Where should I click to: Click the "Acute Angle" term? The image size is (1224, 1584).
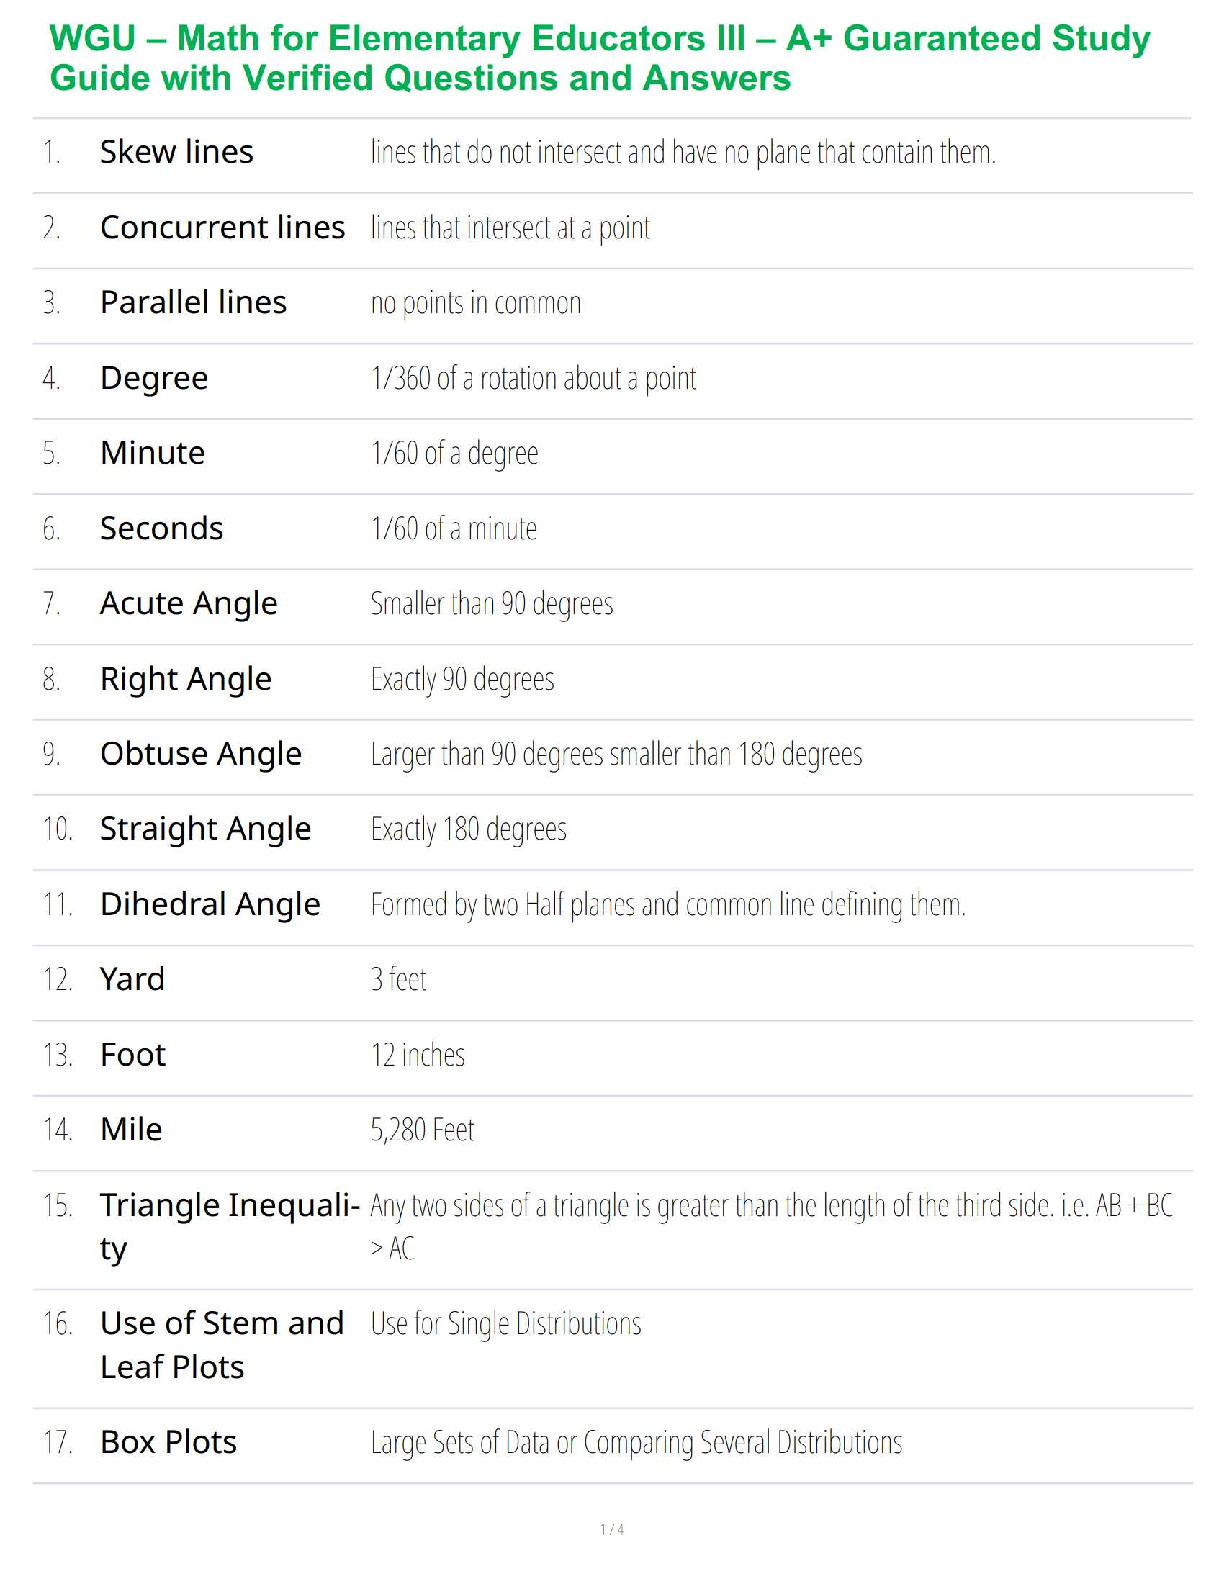click(x=188, y=604)
